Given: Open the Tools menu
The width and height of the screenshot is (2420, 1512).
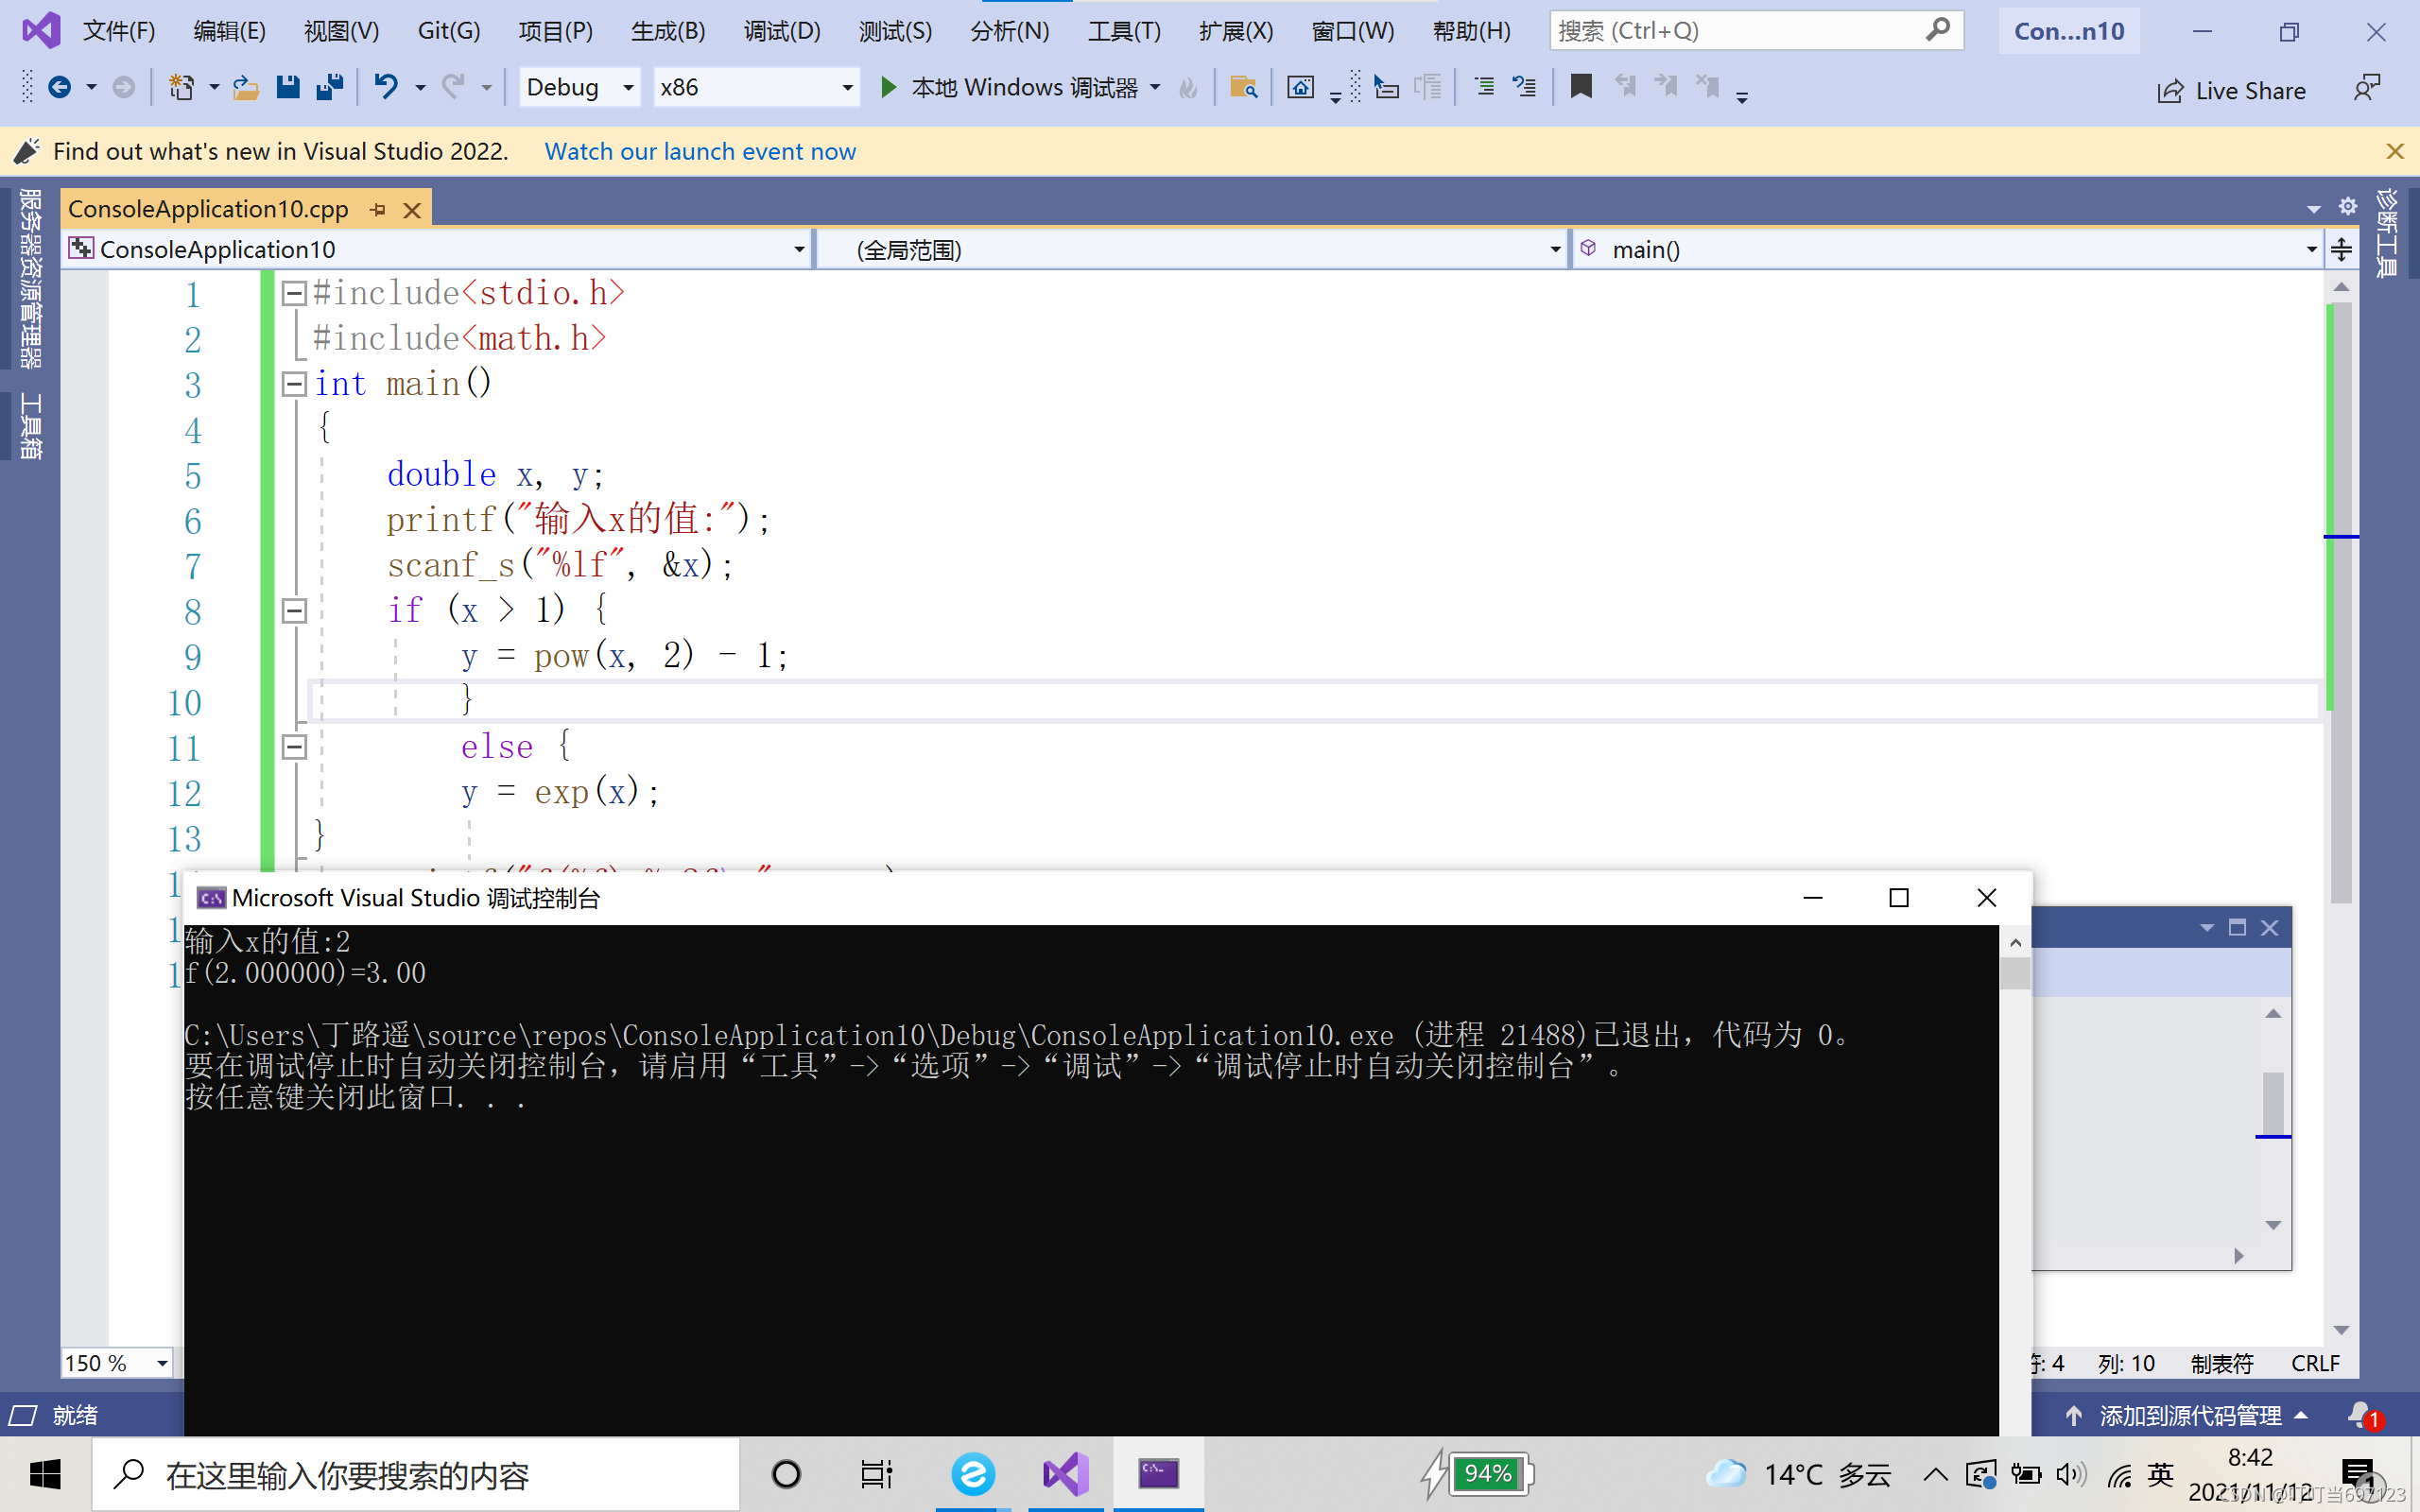Looking at the screenshot, I should coord(1124,31).
